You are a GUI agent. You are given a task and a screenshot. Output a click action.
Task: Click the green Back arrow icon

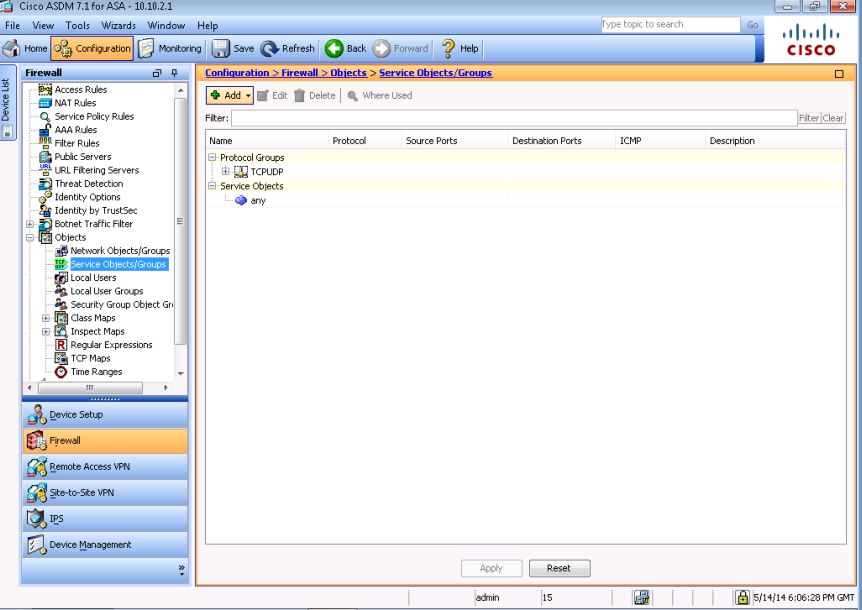(x=331, y=48)
